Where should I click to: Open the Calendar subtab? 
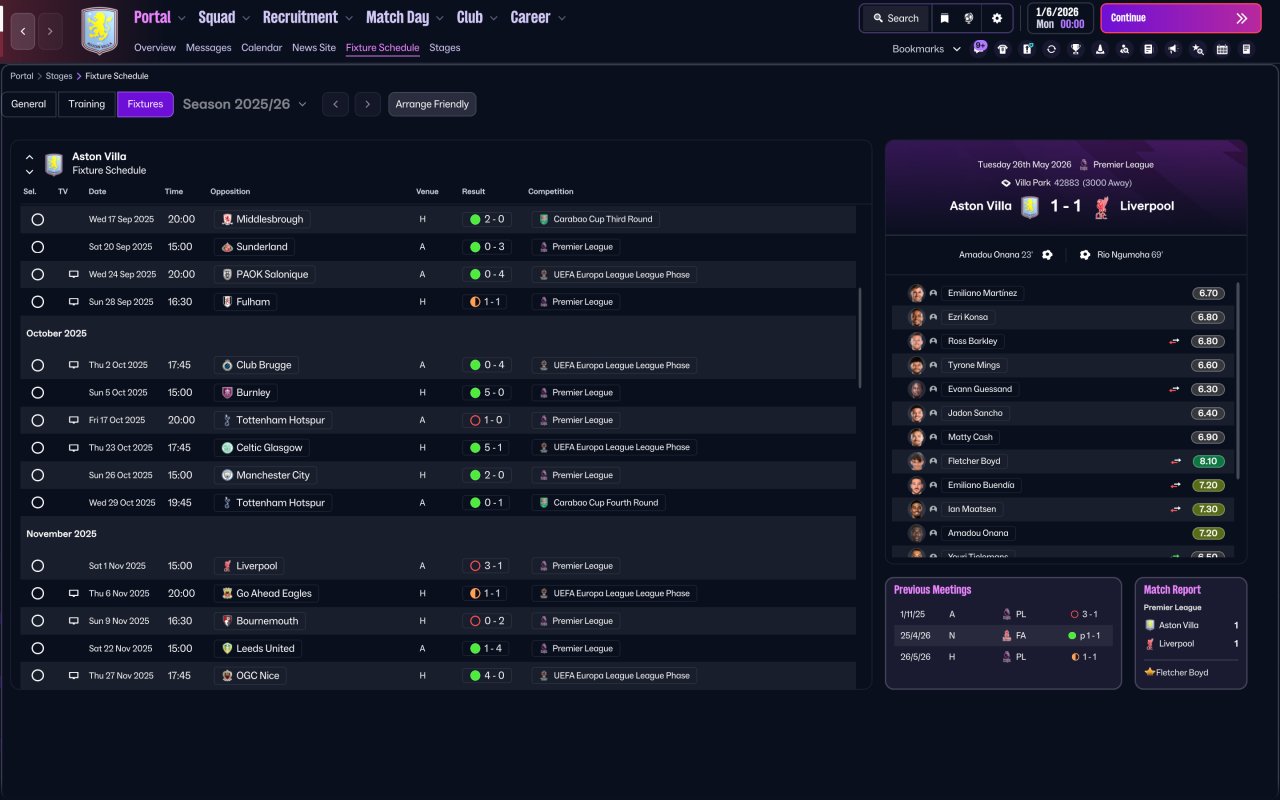[262, 48]
